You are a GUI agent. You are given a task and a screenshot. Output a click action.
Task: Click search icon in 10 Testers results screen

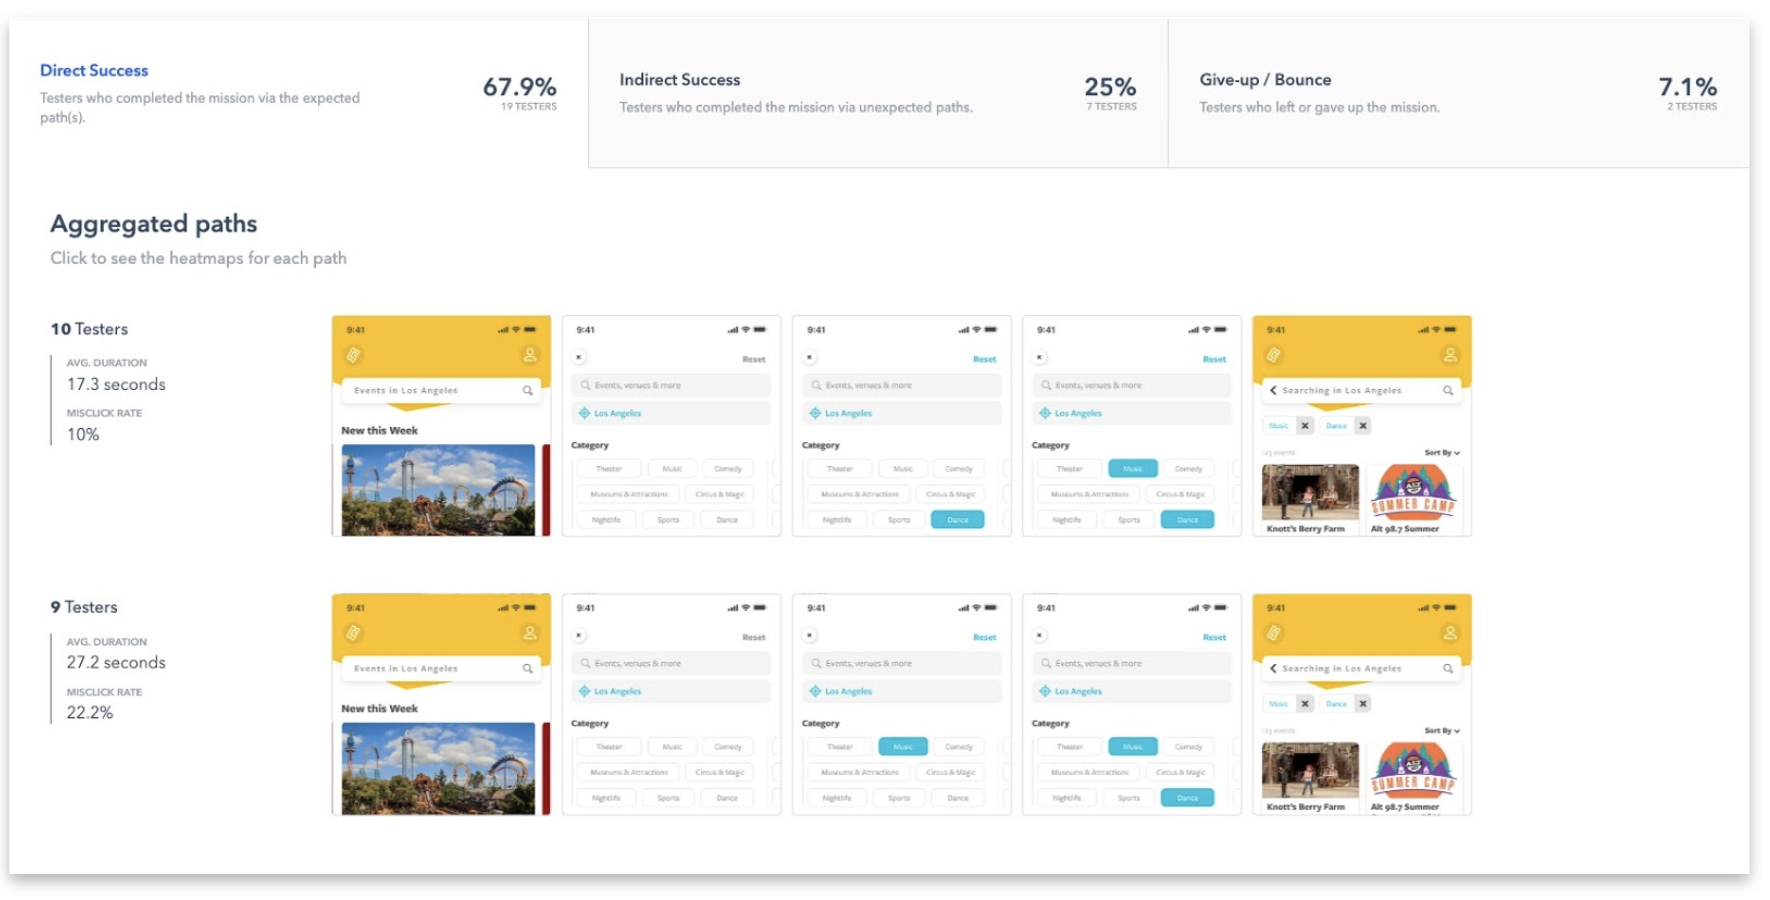click(x=1447, y=390)
